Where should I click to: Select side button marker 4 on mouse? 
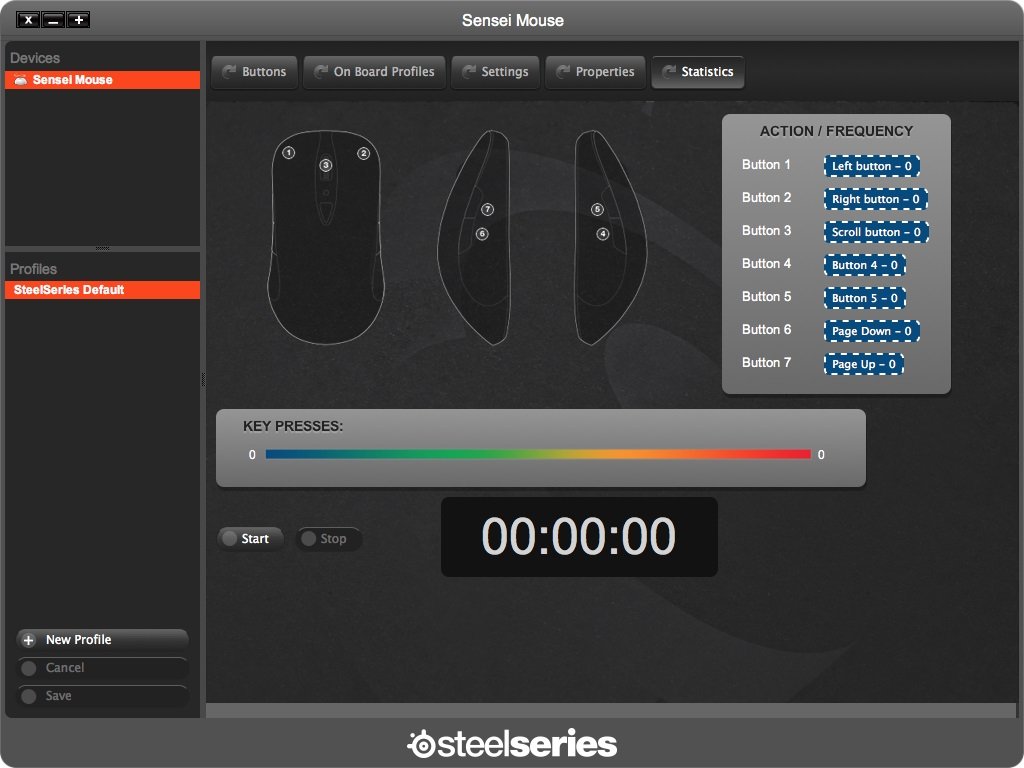pos(603,234)
